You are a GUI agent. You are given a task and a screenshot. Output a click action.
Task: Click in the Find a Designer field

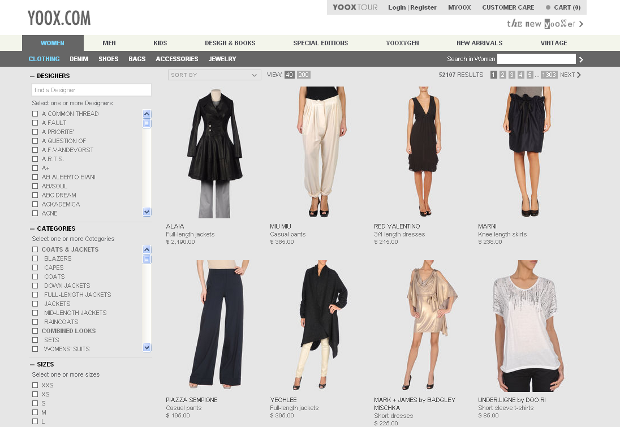click(91, 90)
